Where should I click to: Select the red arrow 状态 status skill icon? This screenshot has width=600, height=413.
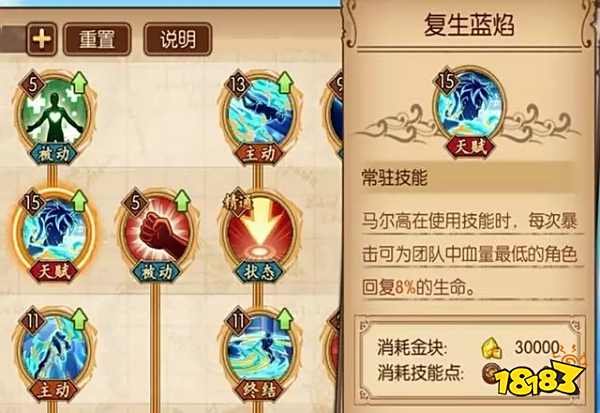[259, 233]
